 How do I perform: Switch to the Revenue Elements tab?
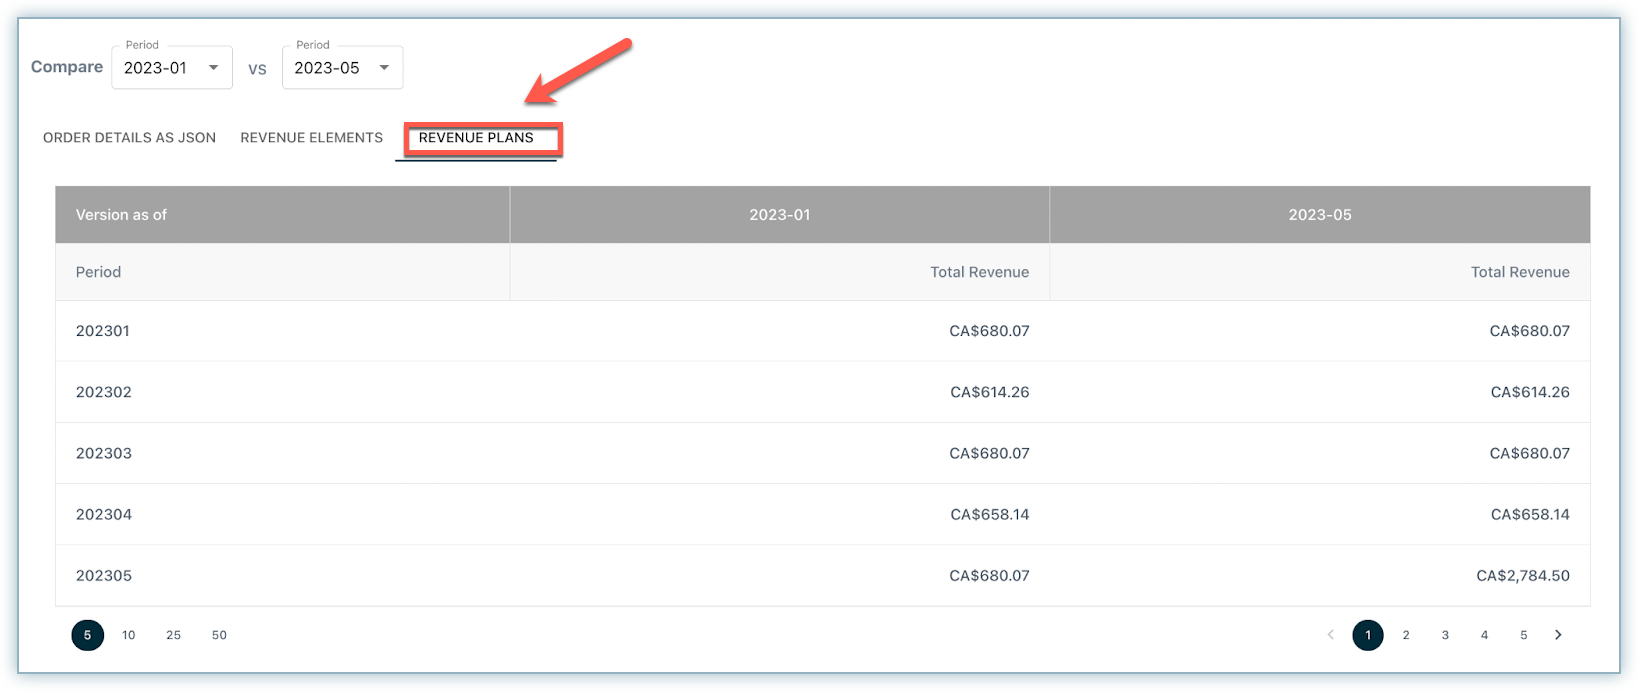point(311,138)
